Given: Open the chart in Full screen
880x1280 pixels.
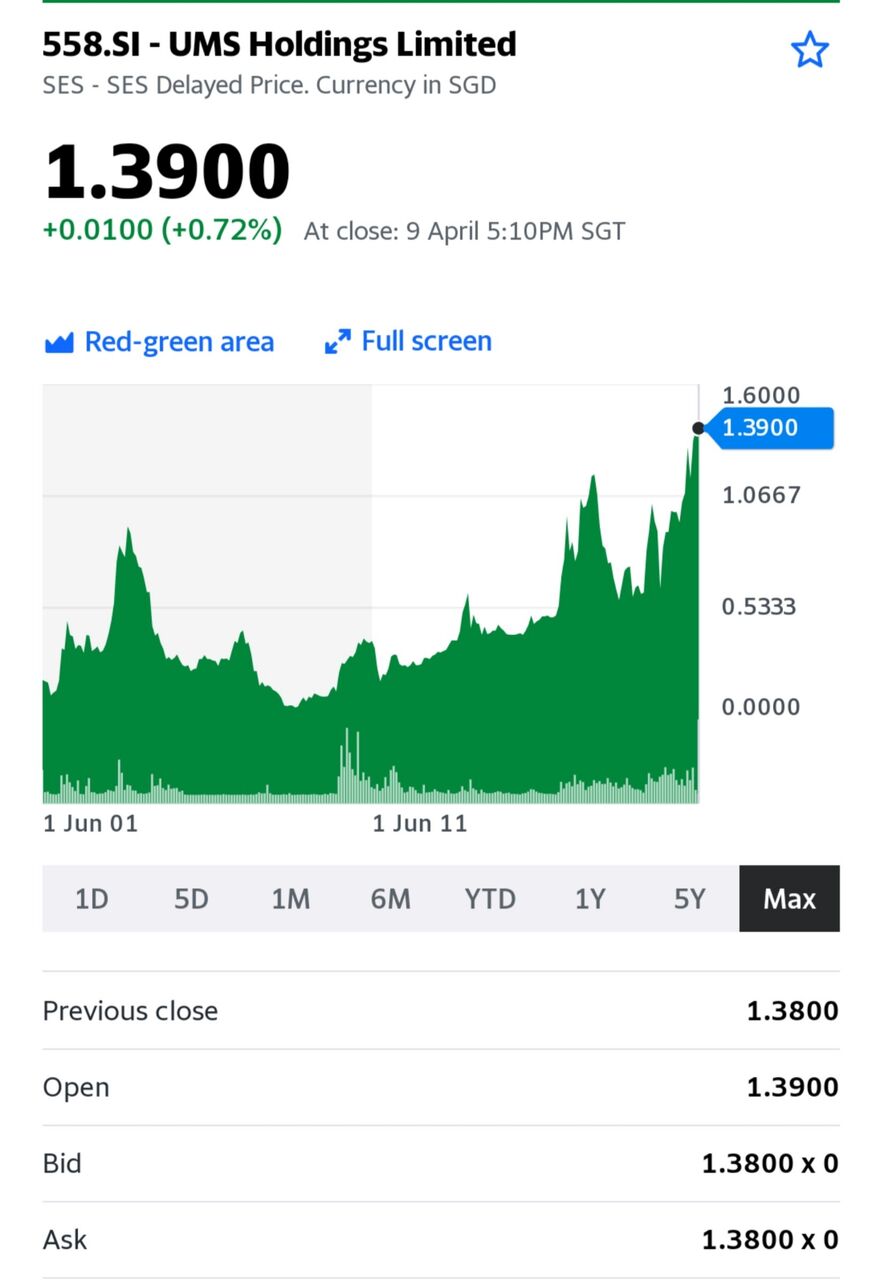Looking at the screenshot, I should (x=408, y=342).
